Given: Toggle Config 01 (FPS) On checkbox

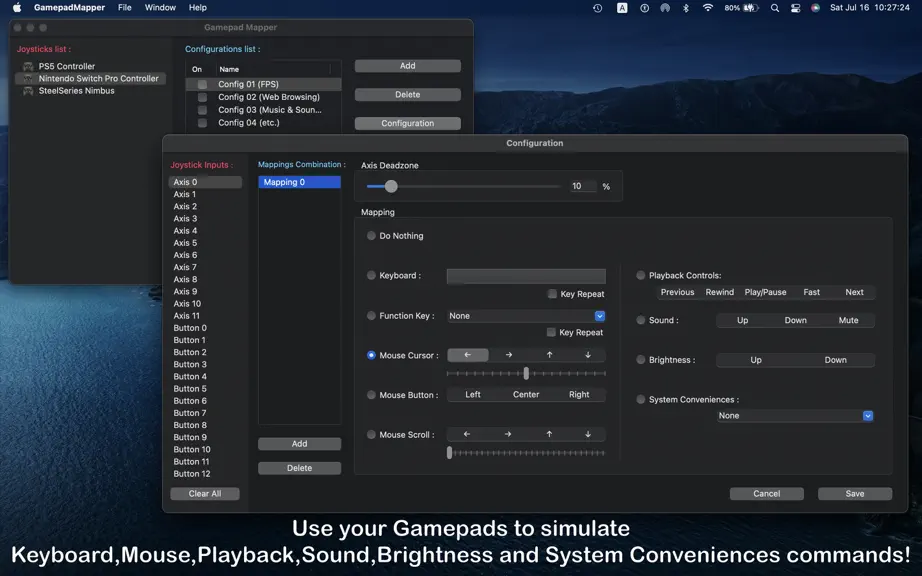Looking at the screenshot, I should coord(202,84).
